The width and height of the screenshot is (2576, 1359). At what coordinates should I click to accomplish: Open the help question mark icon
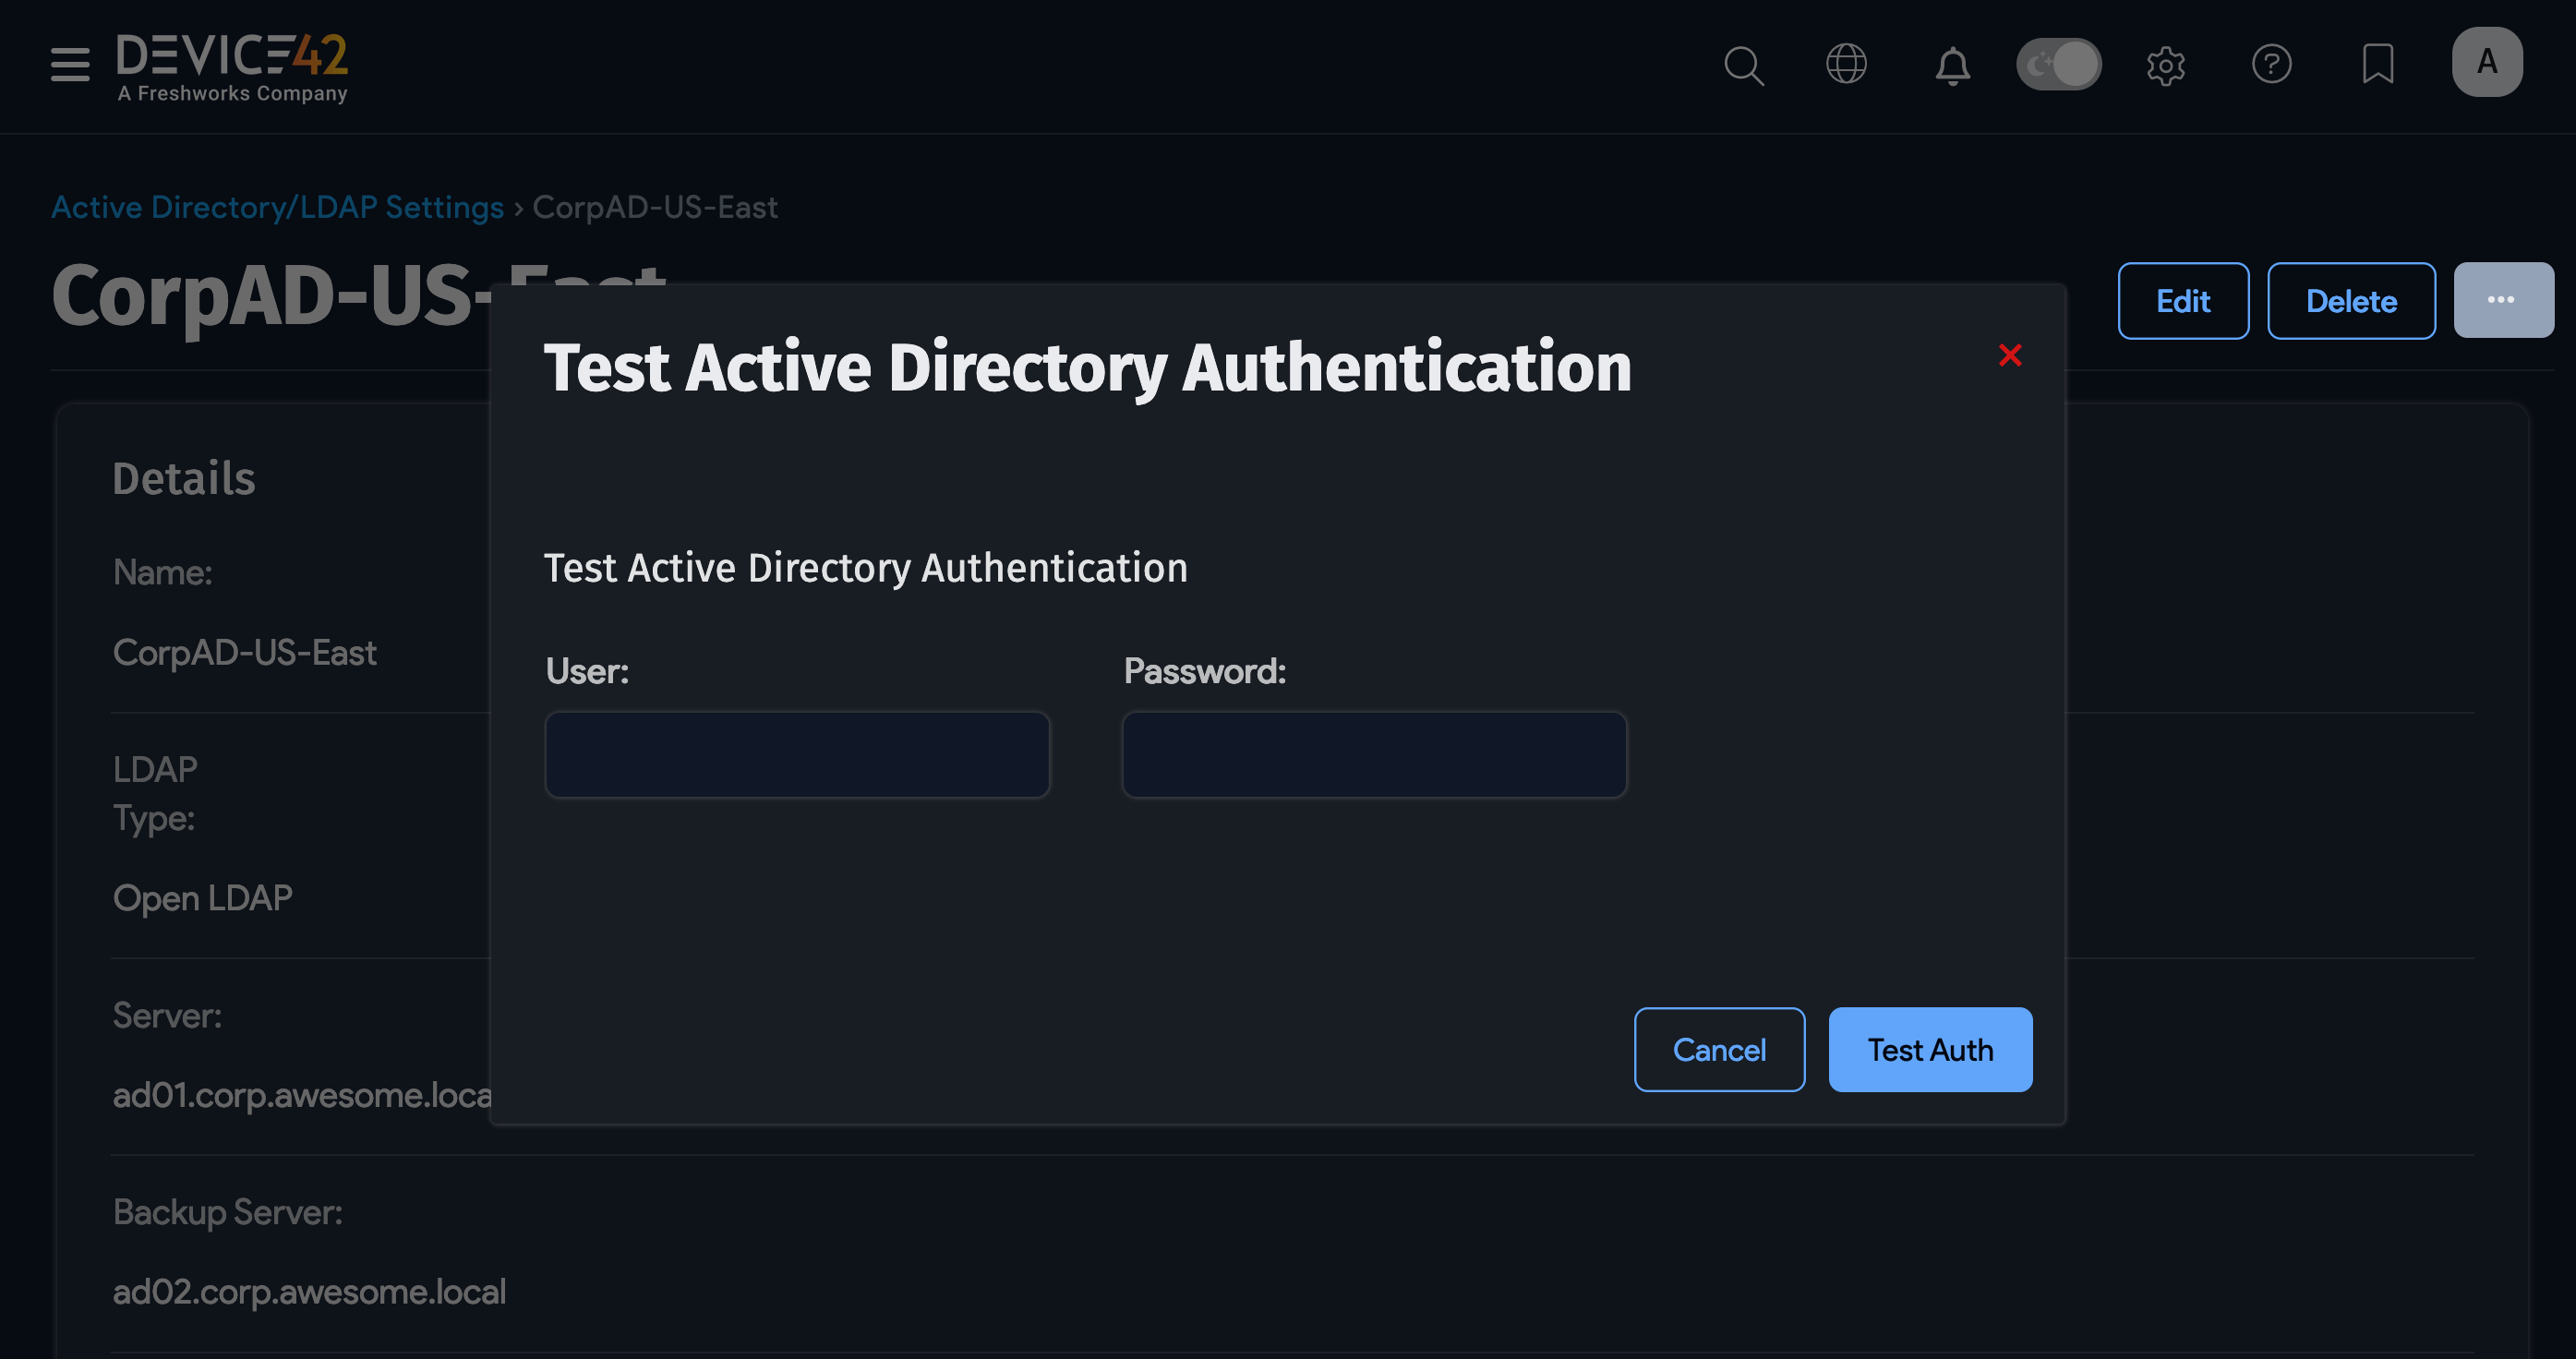point(2271,64)
